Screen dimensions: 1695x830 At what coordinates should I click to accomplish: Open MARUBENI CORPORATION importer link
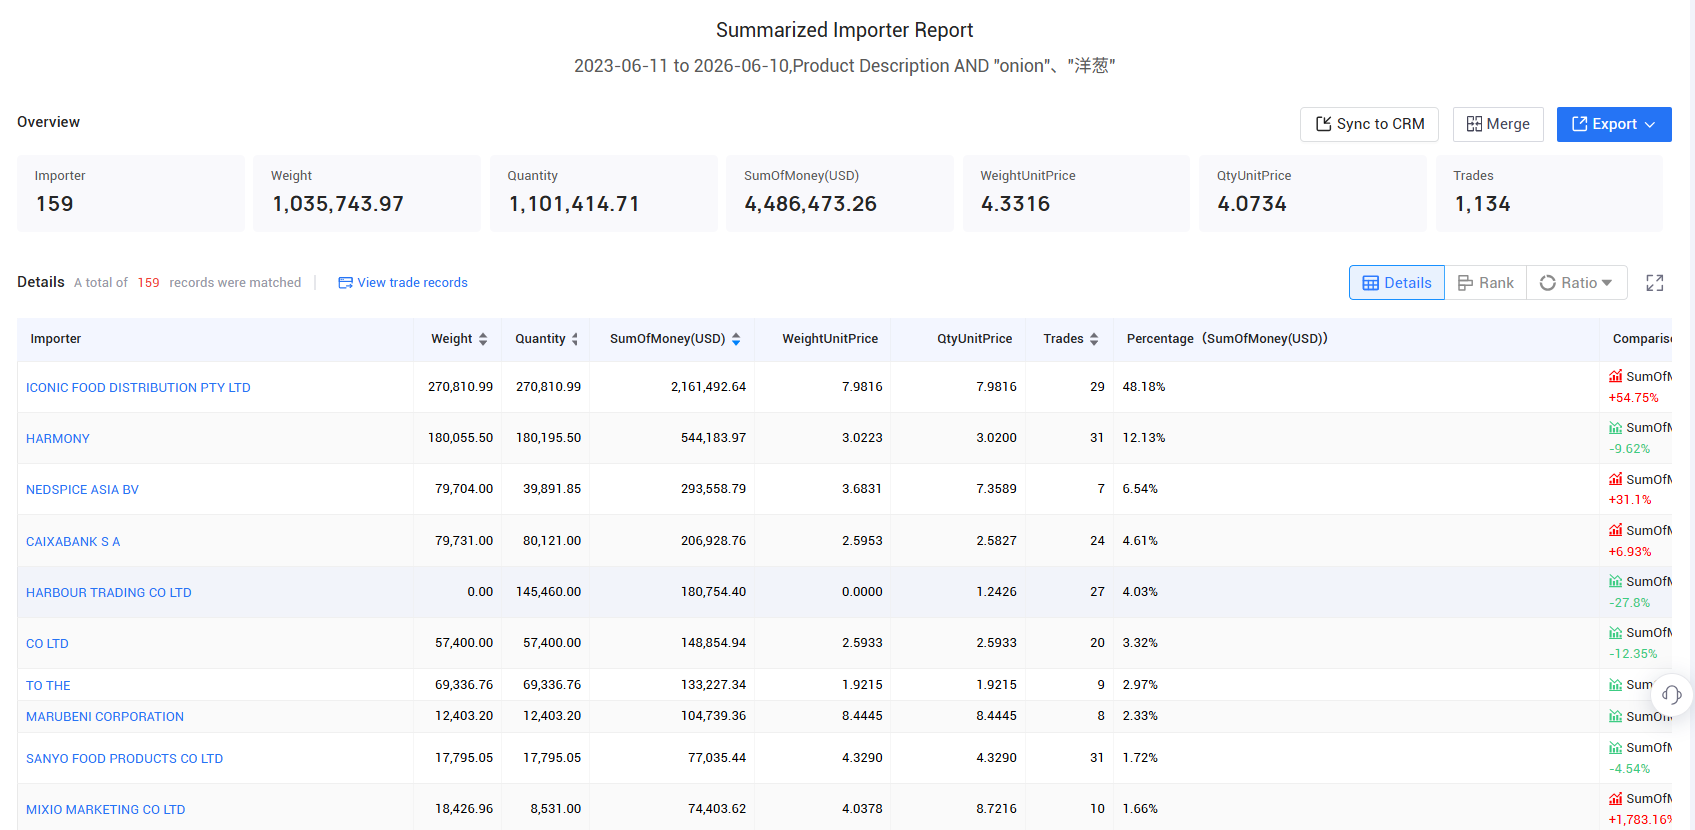105,717
